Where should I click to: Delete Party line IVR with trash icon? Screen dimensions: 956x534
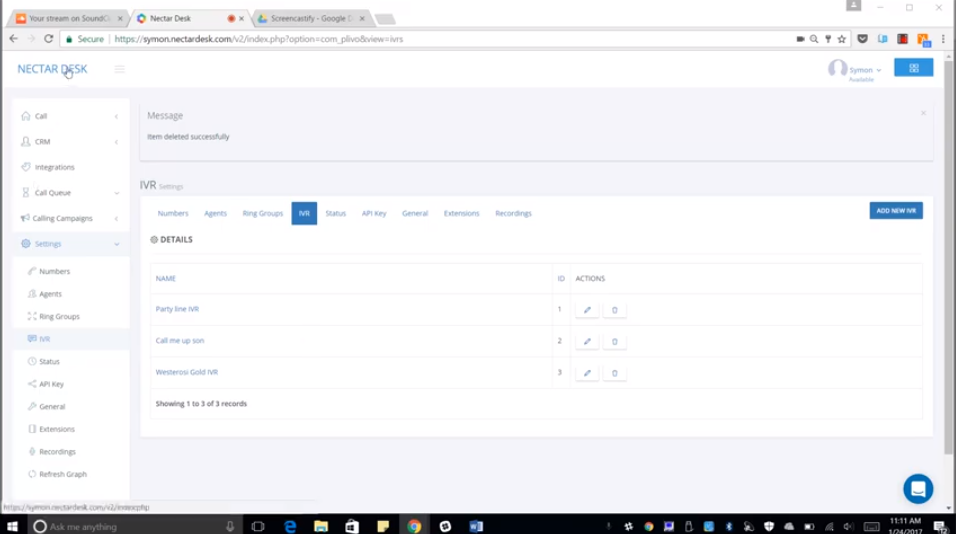[615, 310]
